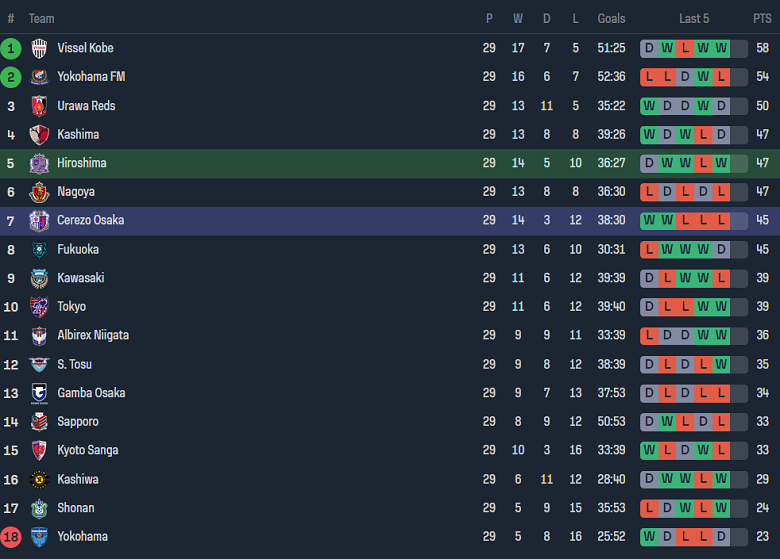The height and width of the screenshot is (559, 780).
Task: Select the Albirex Niigata team name
Action: tap(92, 335)
